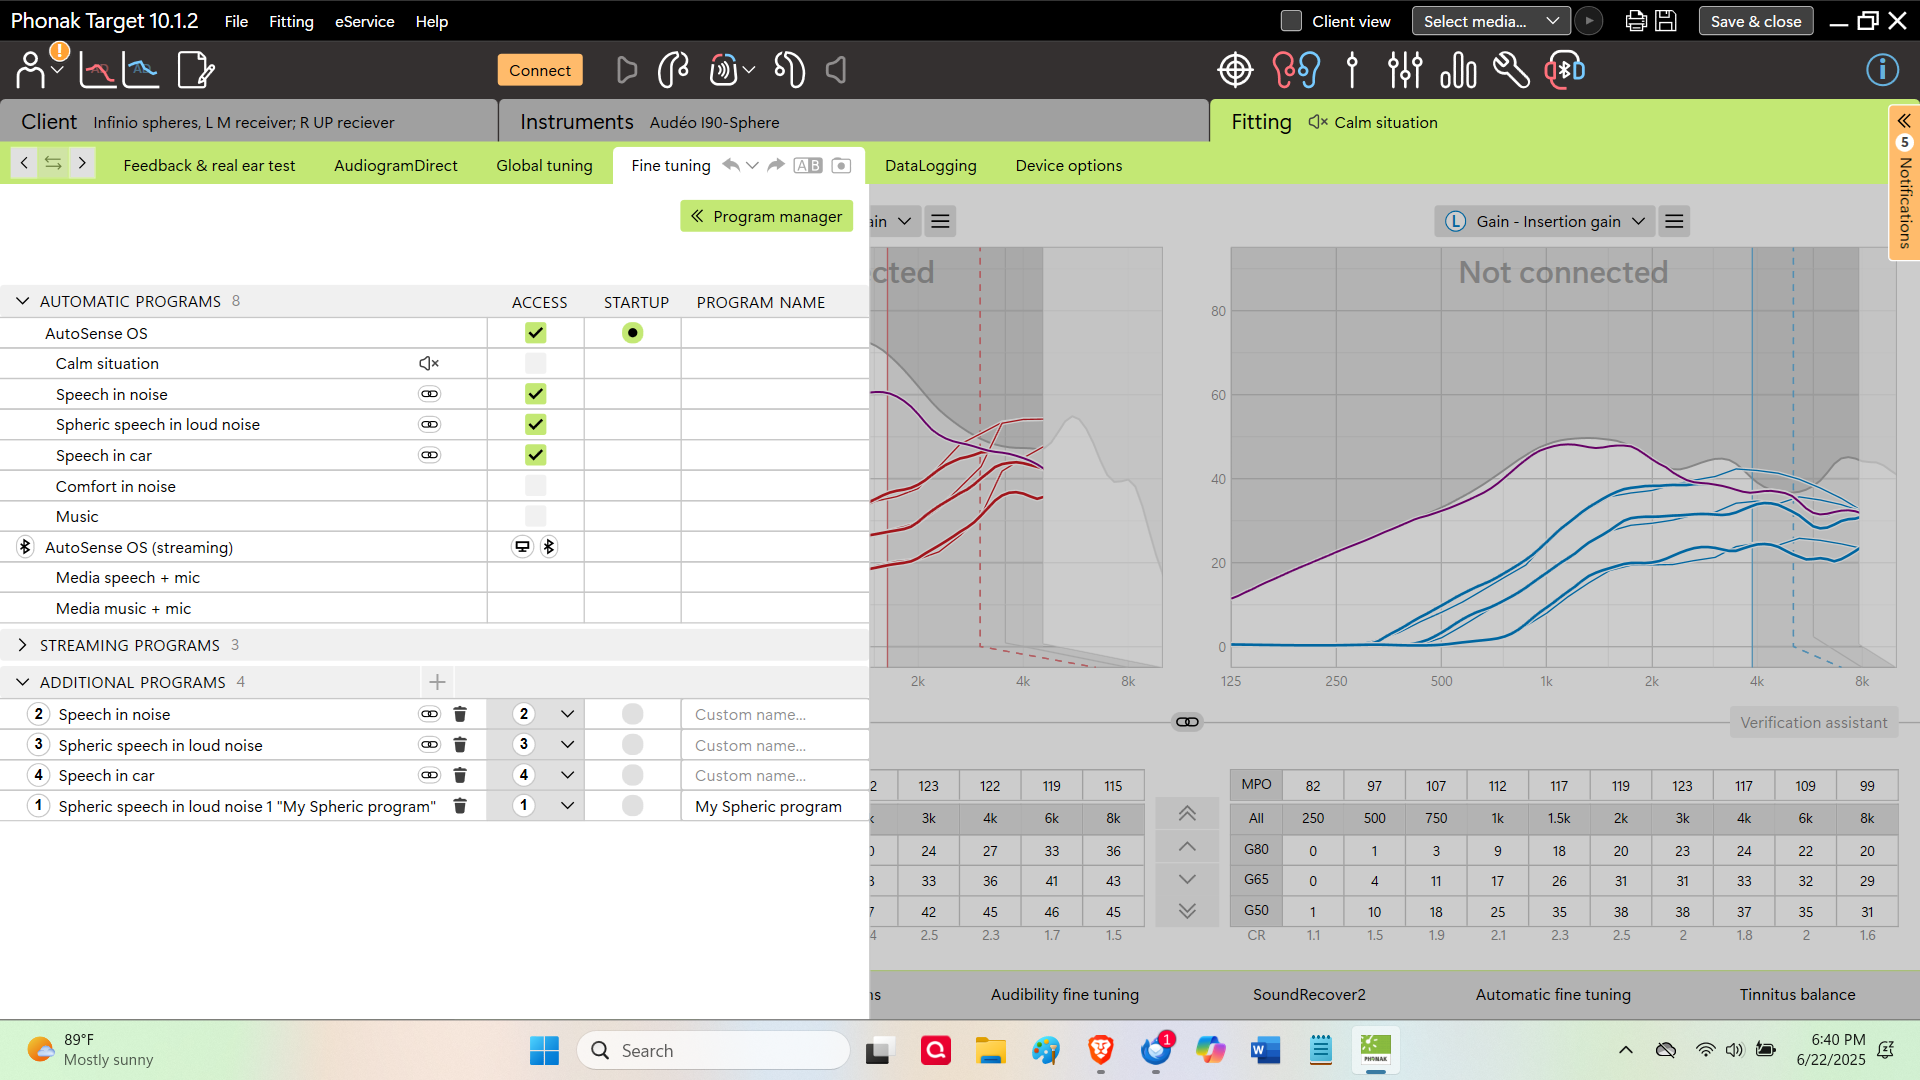Set My Spheric program as startup

pyautogui.click(x=632, y=806)
